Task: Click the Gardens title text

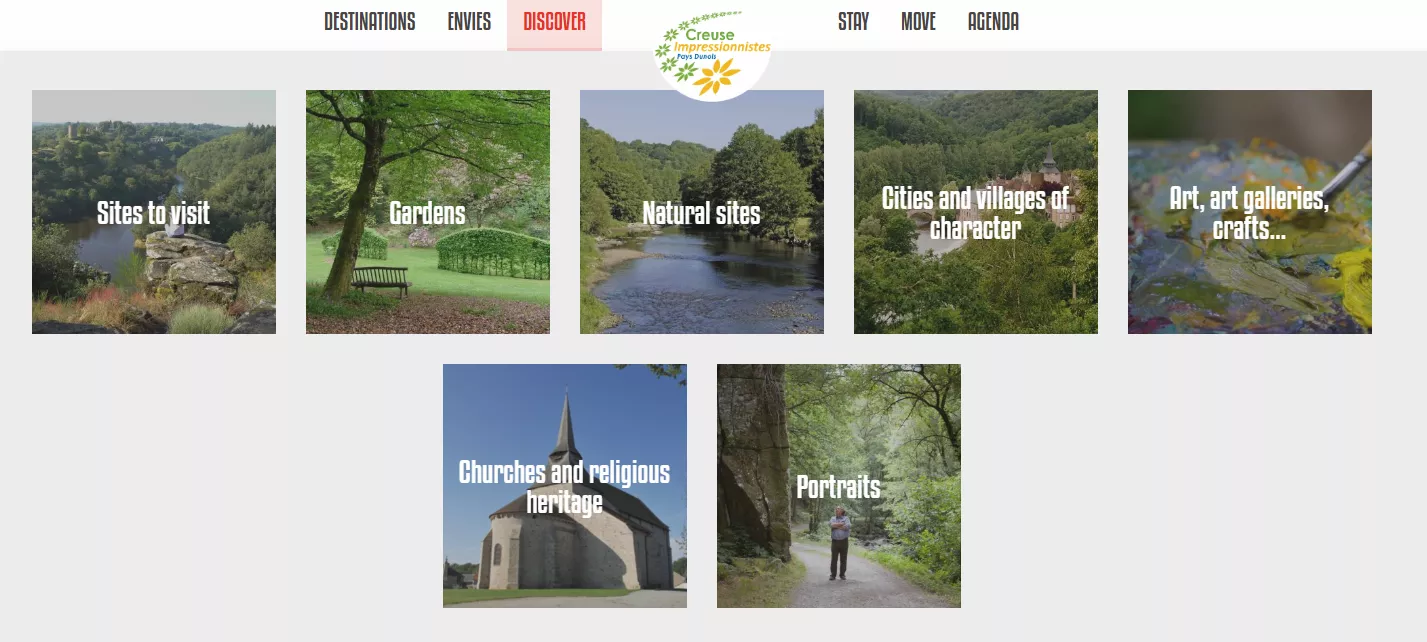Action: point(428,213)
